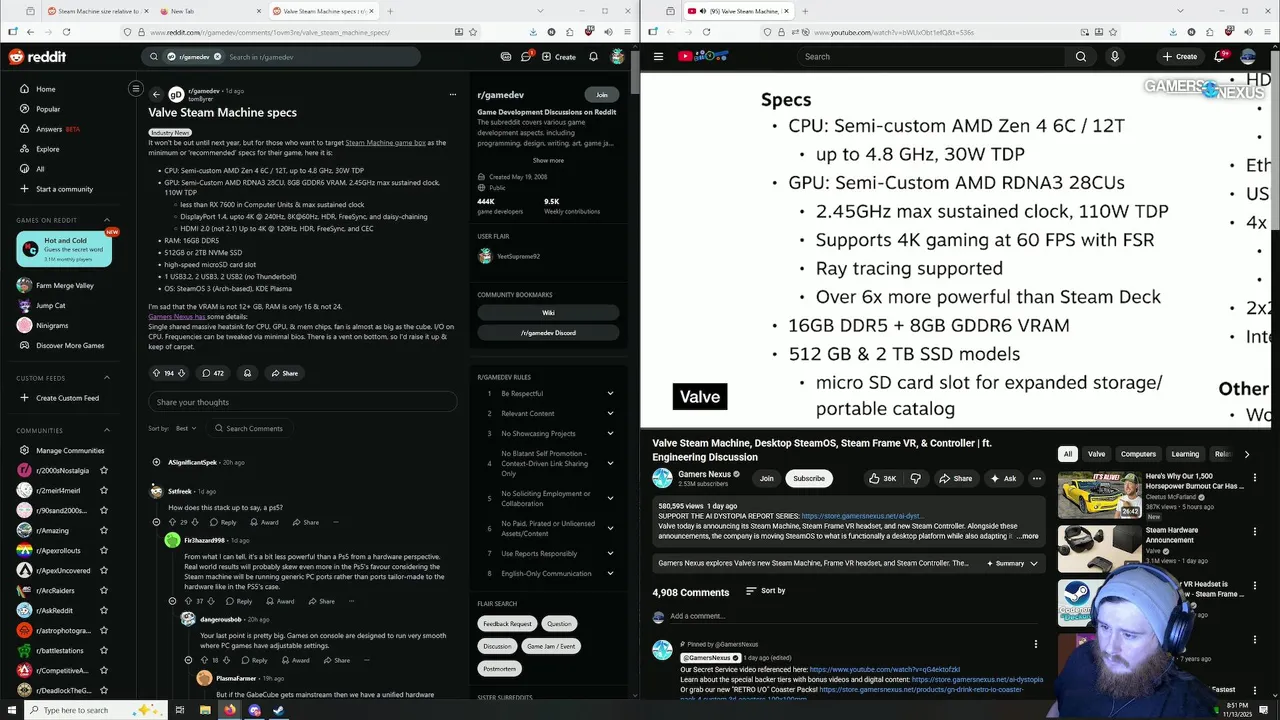
Task: Open Hot and Cold game card
Action: pos(64,249)
